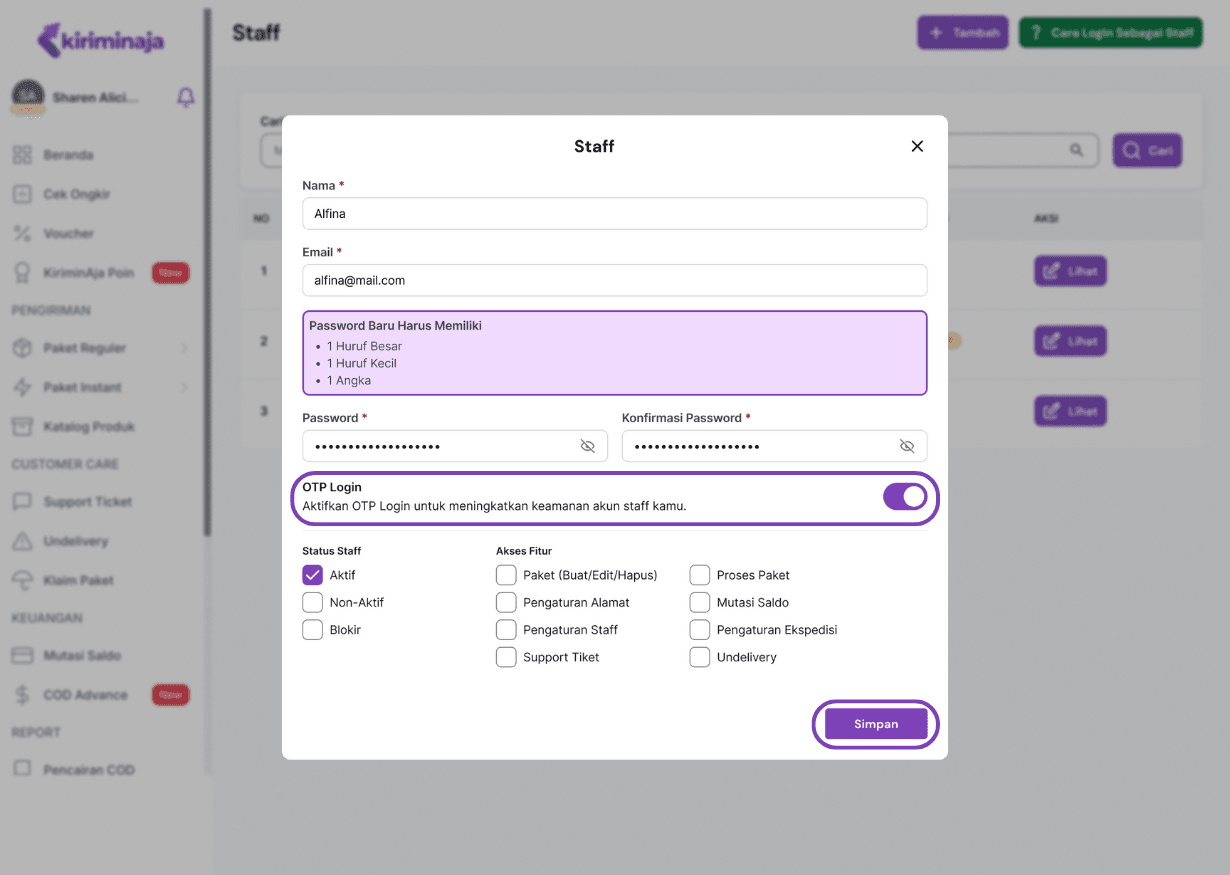1230x875 pixels.
Task: Reveal Konfirmasi Password with eye icon
Action: [x=907, y=446]
